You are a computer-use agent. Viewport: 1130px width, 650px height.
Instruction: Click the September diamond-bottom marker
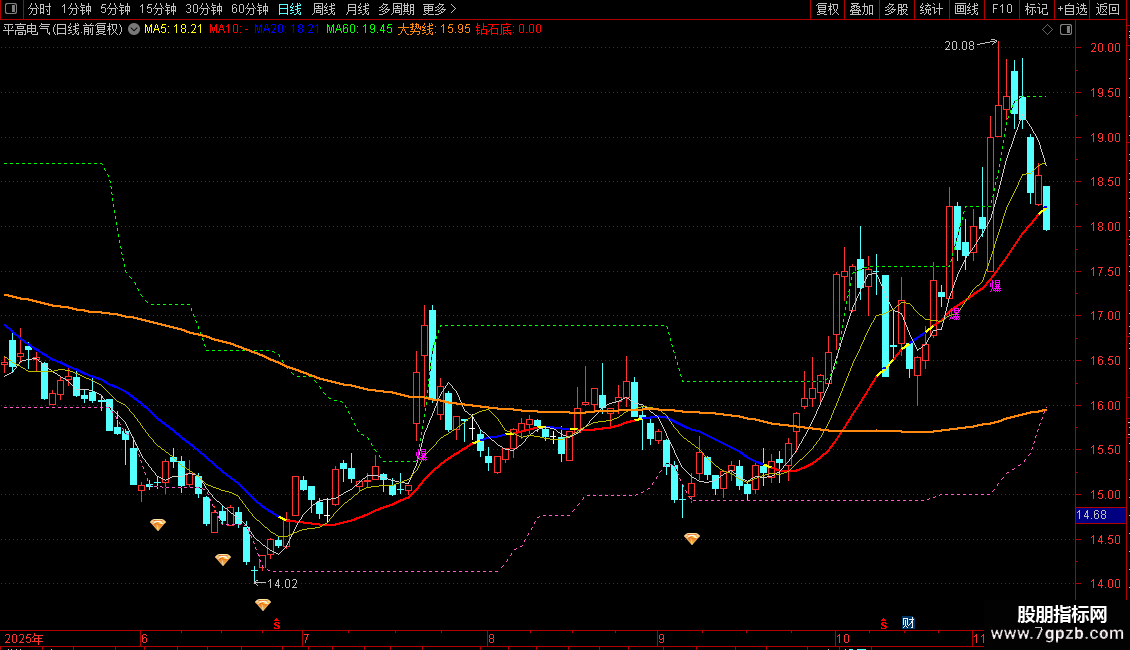tap(692, 538)
